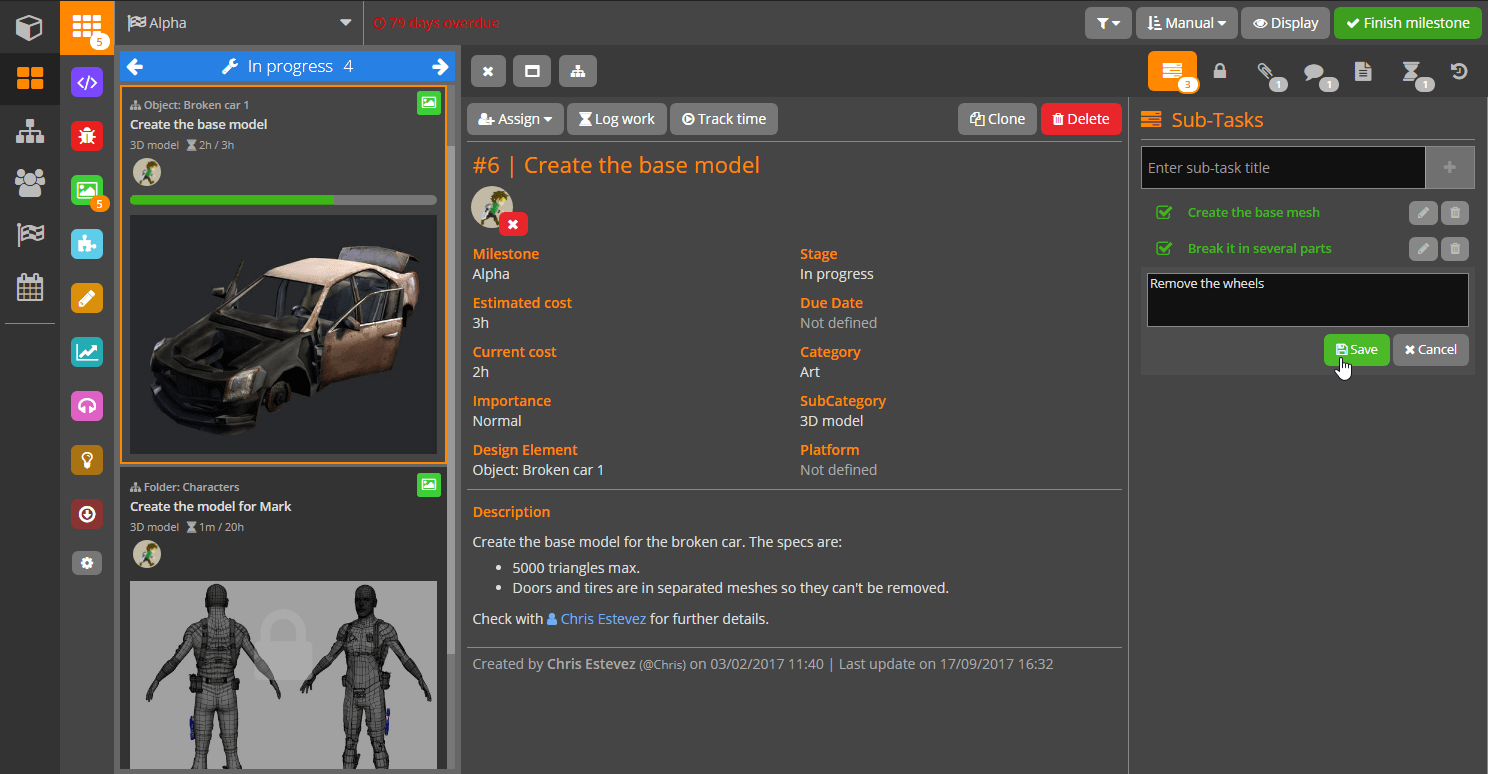The image size is (1488, 774).
Task: Click the red code icon in sidebar
Action: click(x=87, y=82)
